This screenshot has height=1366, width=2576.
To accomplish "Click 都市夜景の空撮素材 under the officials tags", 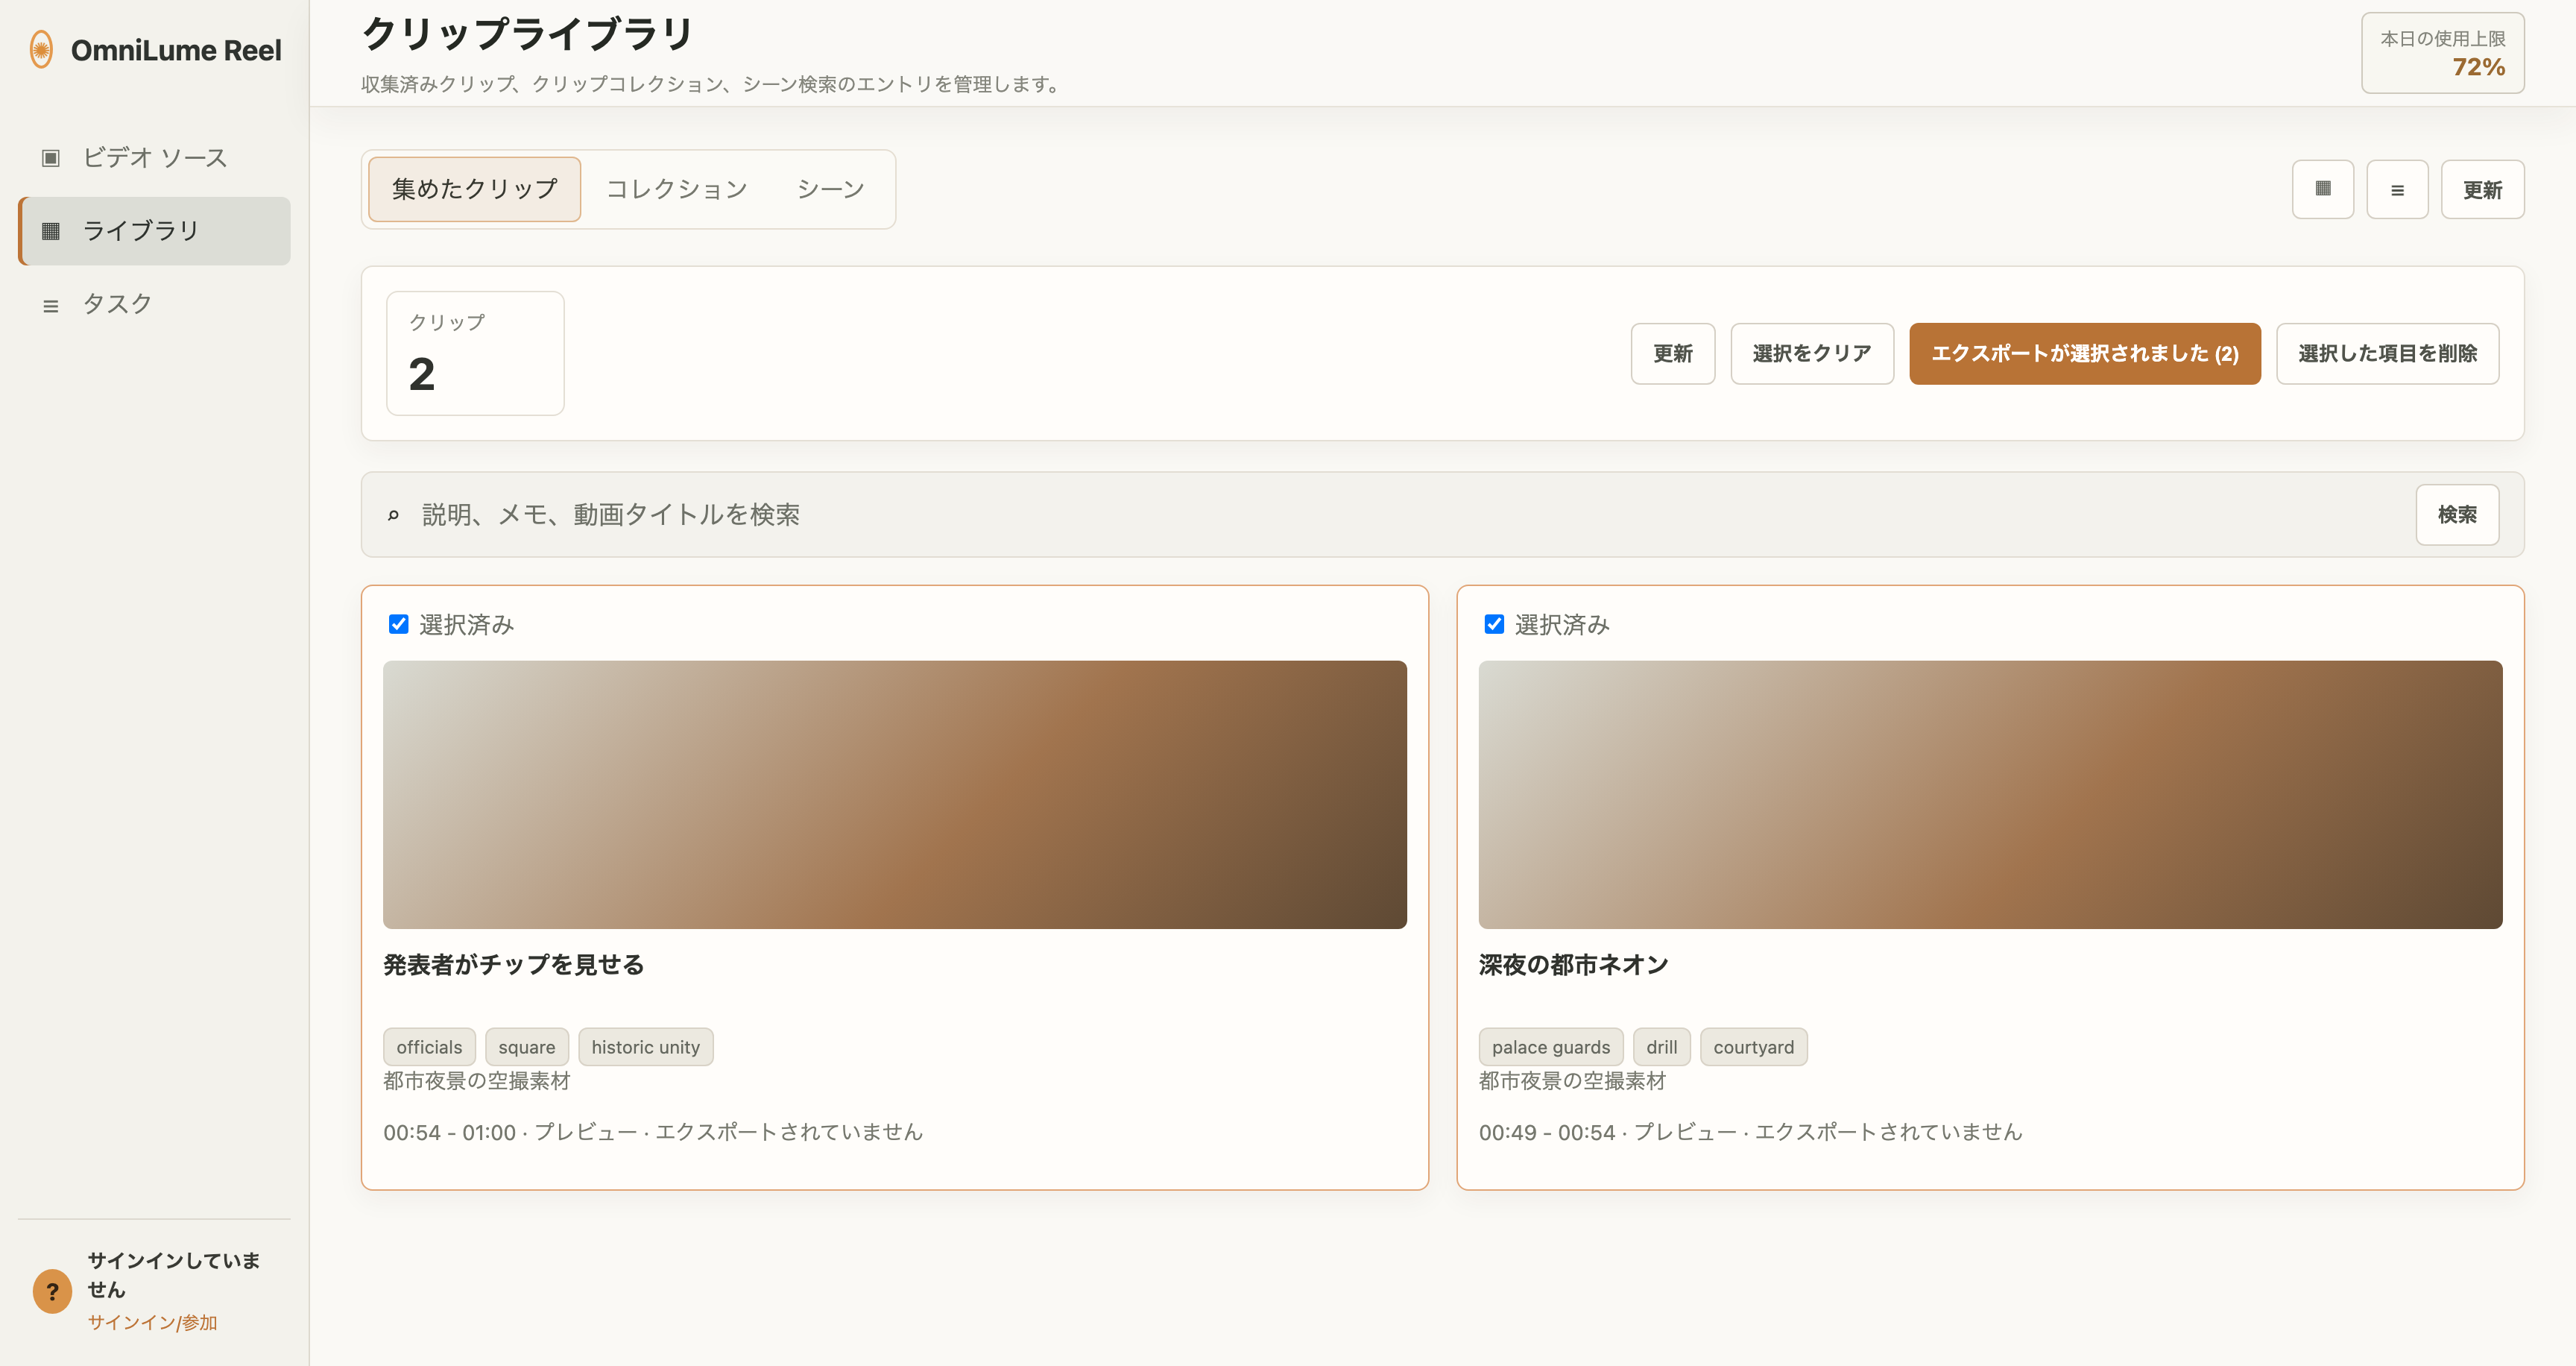I will pos(476,1081).
